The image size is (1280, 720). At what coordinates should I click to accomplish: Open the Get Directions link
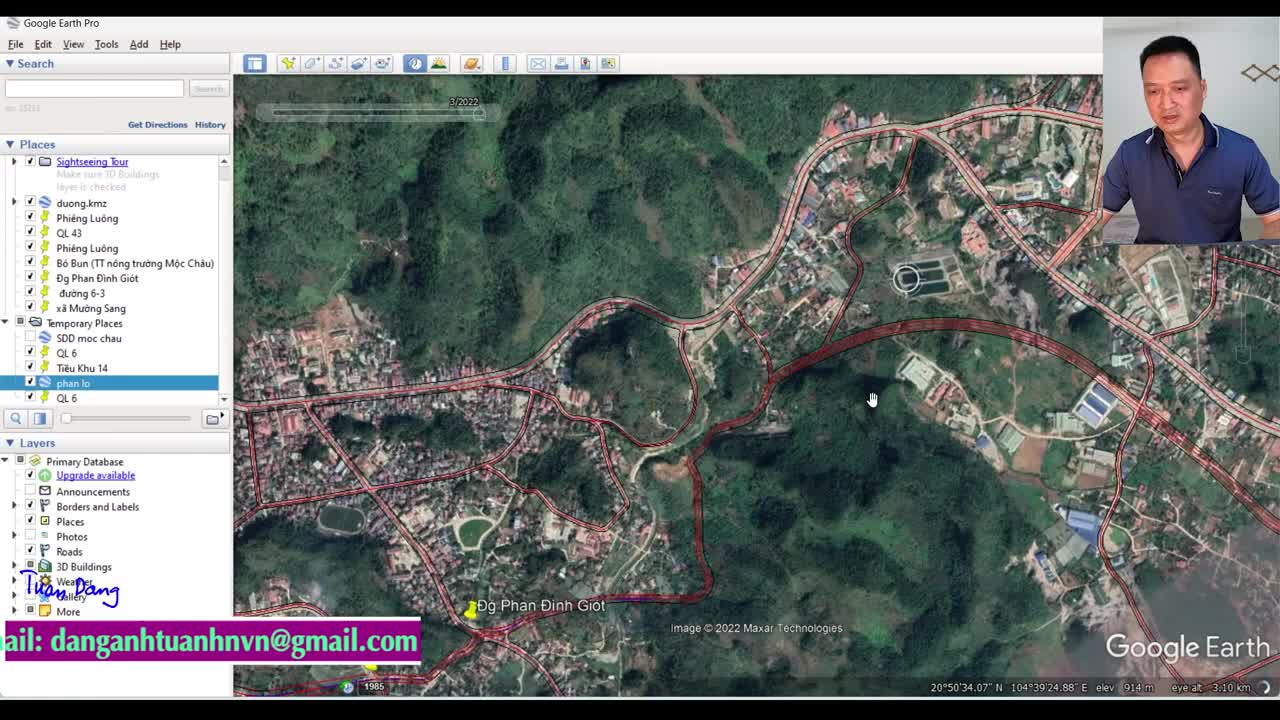click(158, 125)
